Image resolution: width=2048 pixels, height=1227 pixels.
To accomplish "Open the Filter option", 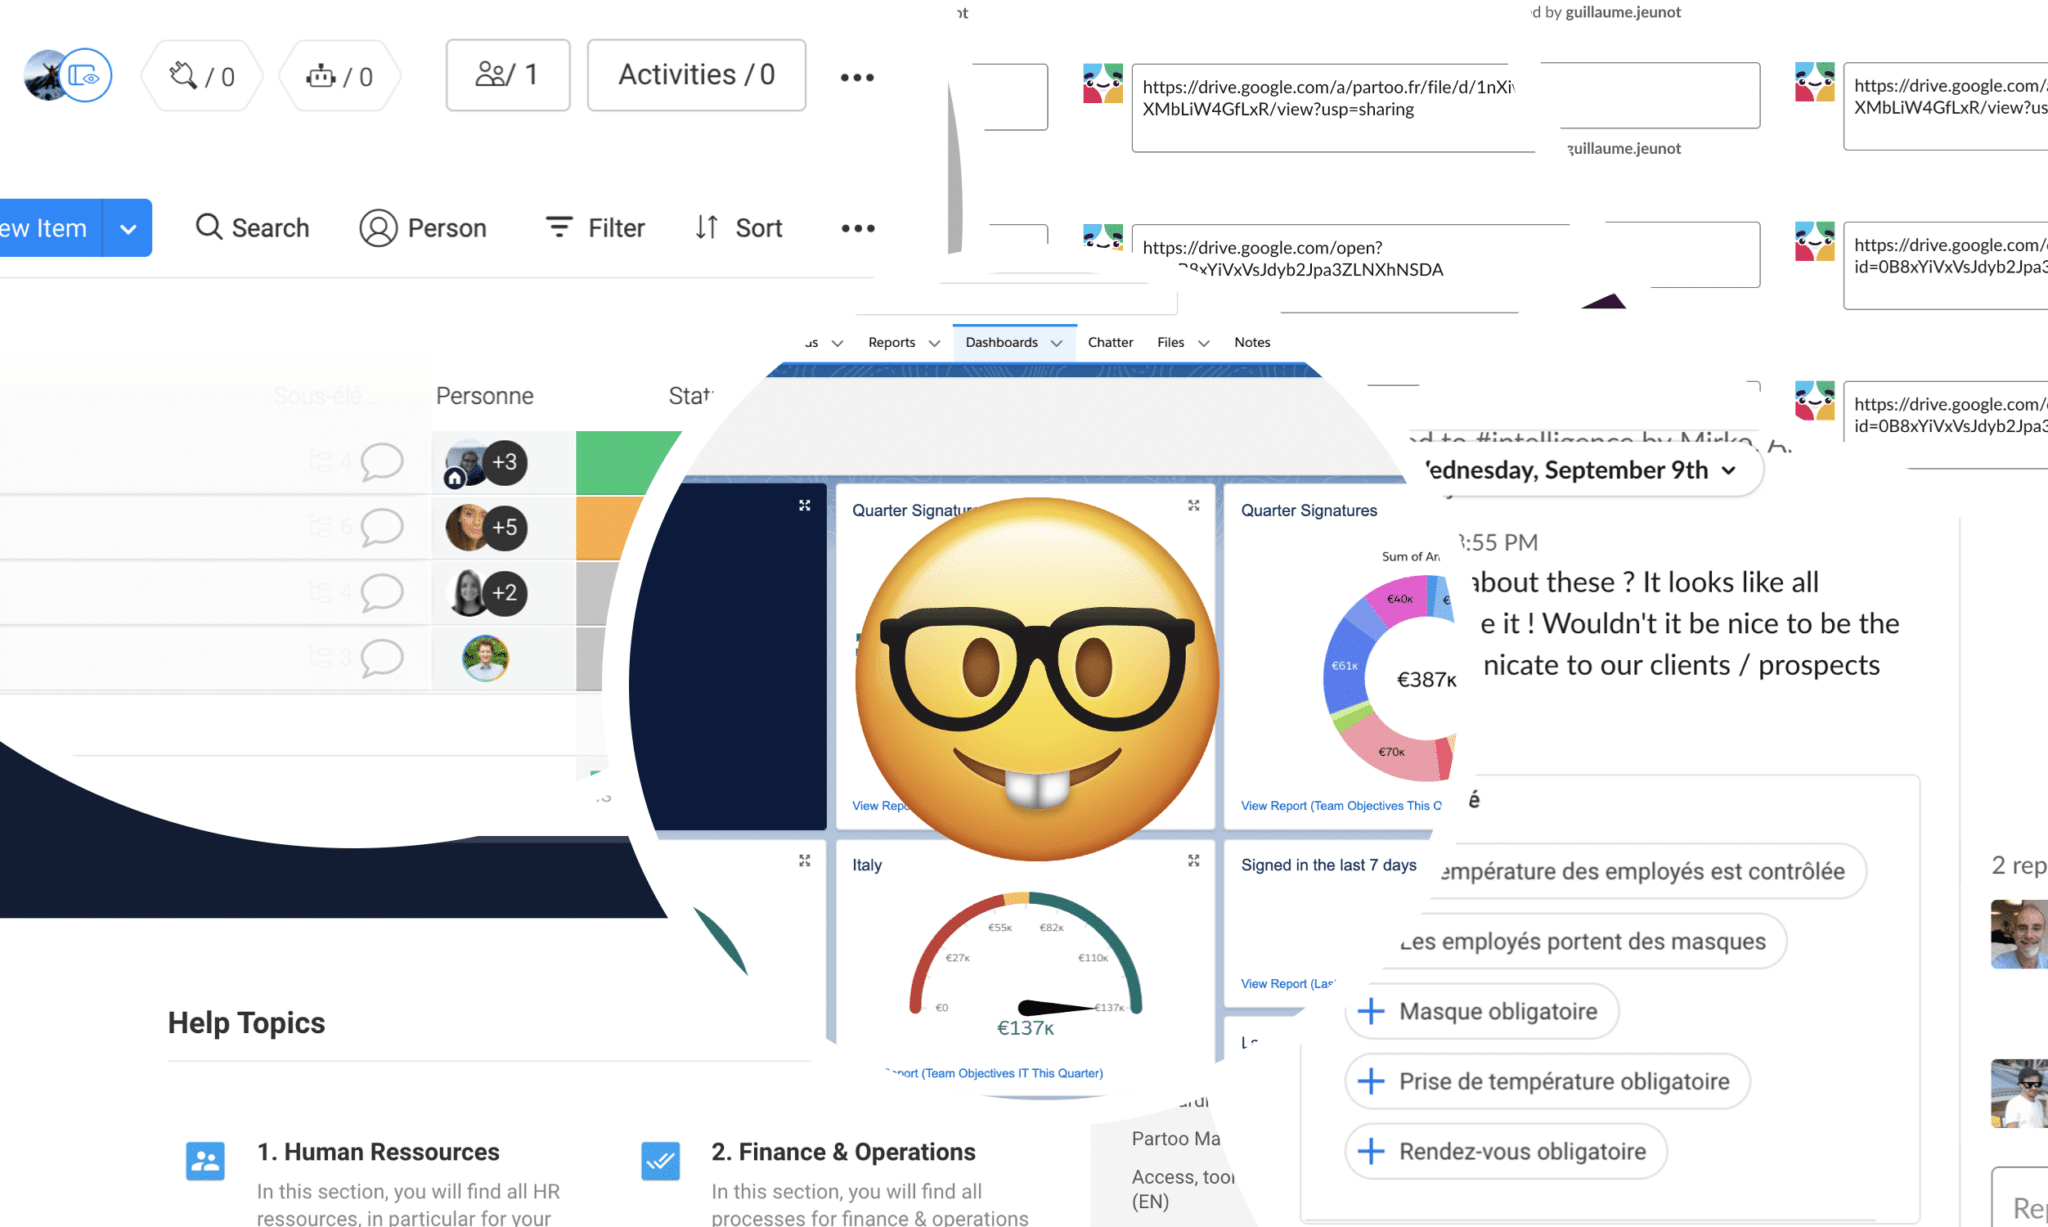I will [595, 228].
